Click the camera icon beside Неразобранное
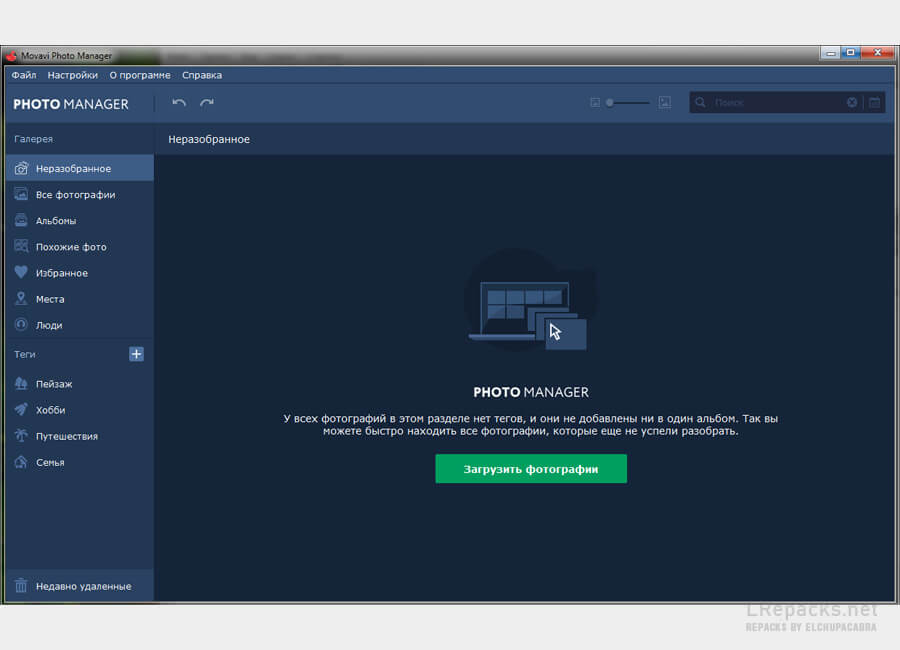 (x=21, y=168)
